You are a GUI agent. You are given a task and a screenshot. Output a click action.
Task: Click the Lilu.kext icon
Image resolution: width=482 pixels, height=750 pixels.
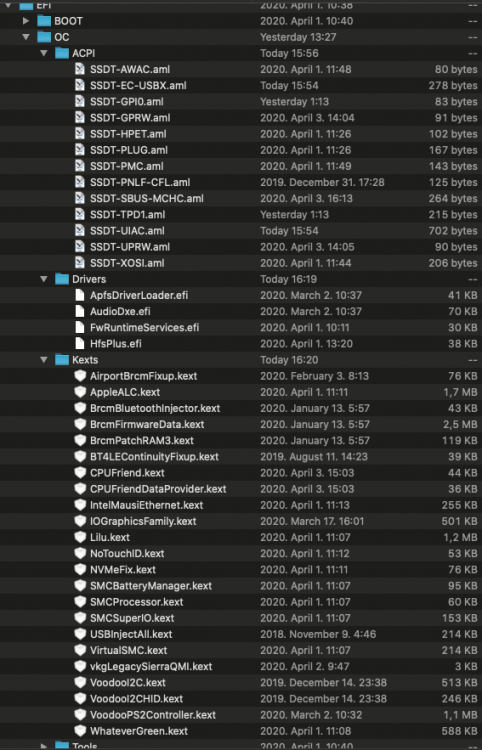click(80, 537)
